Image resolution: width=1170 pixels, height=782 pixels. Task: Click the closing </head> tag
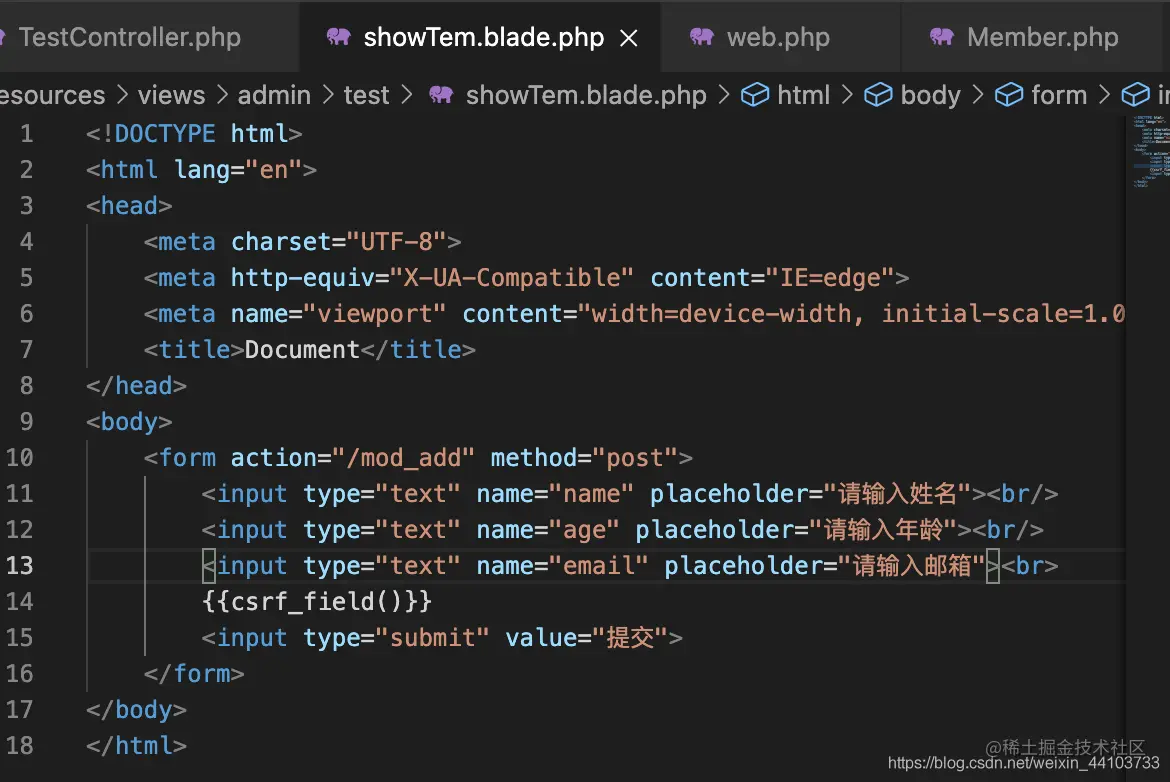point(136,386)
